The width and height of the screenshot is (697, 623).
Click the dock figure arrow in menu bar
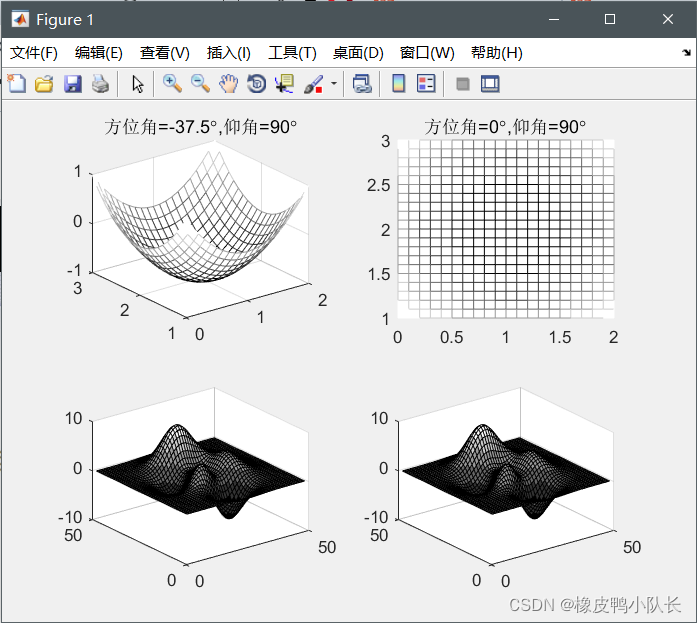686,52
